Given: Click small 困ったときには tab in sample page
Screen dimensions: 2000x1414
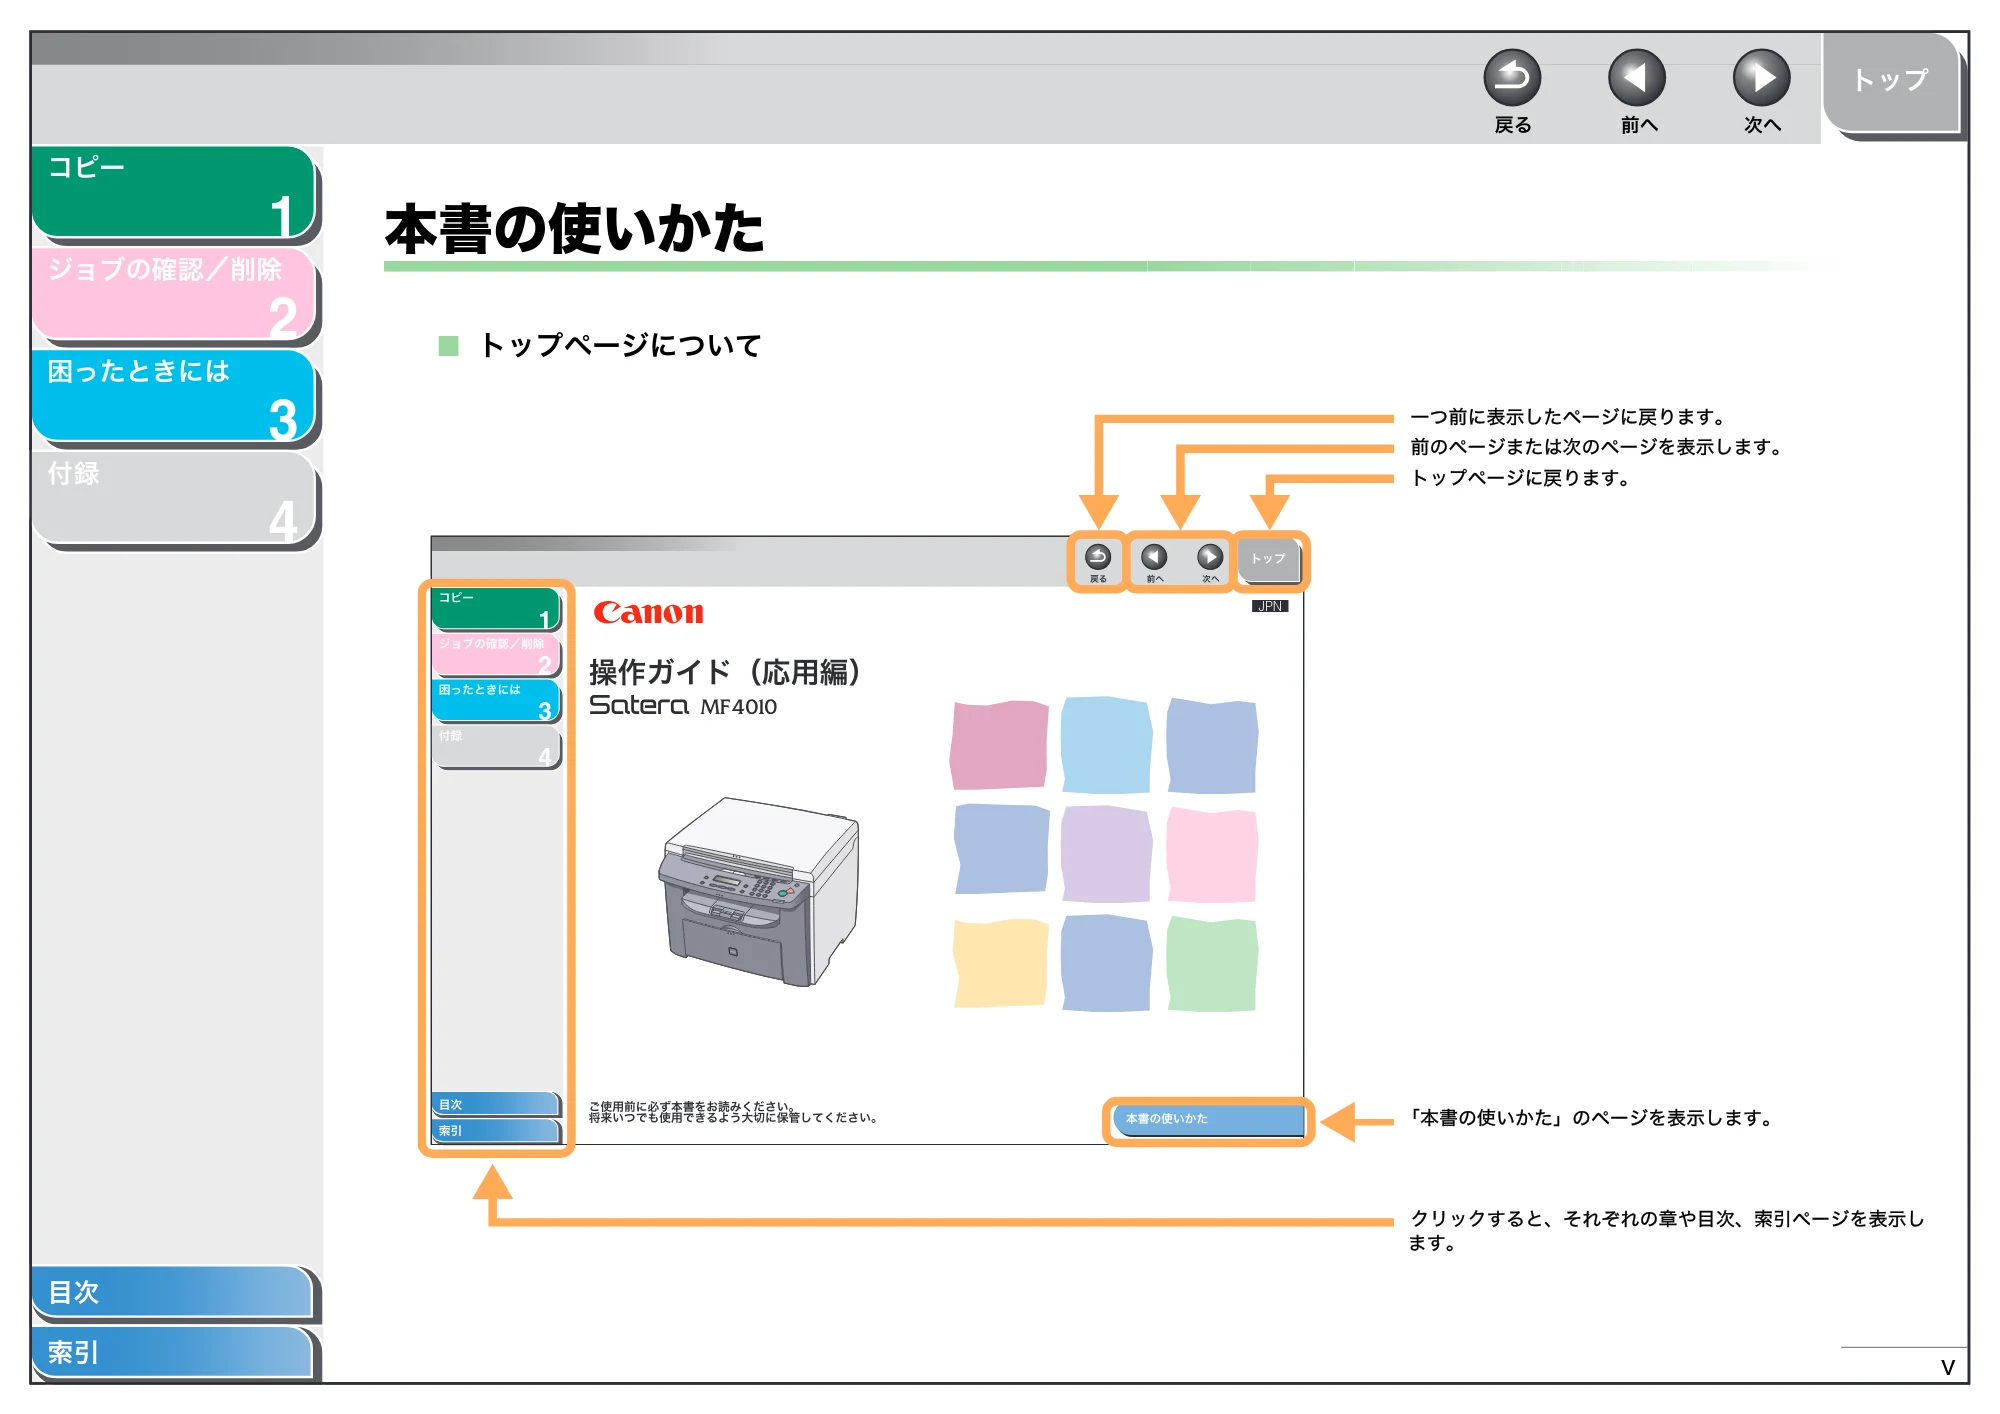Looking at the screenshot, I should (x=496, y=701).
